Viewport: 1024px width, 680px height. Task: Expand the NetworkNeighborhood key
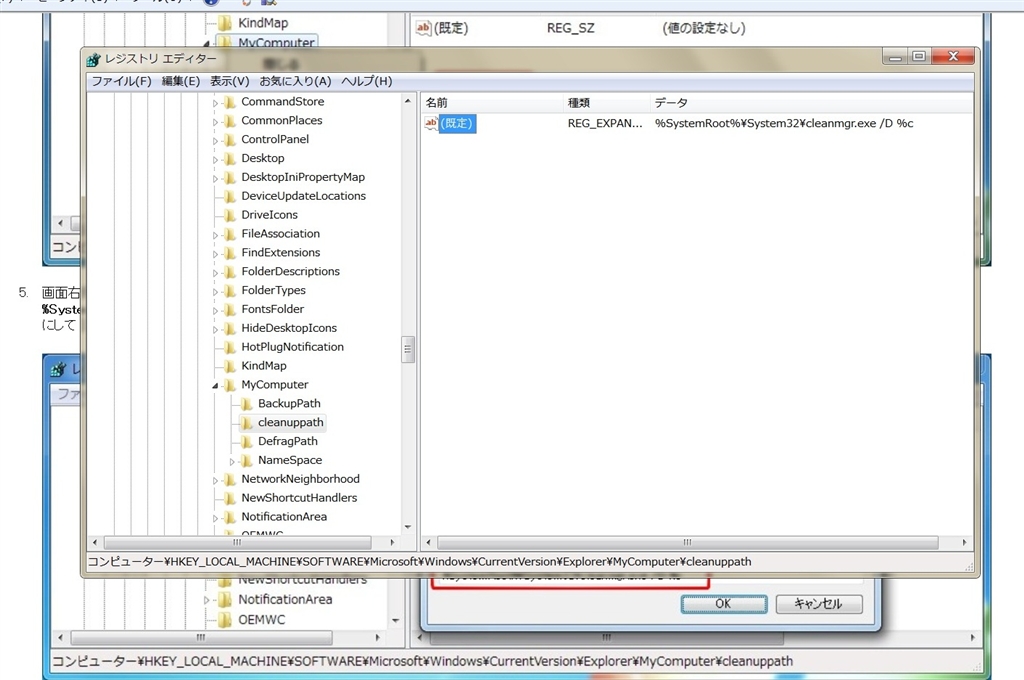click(215, 480)
